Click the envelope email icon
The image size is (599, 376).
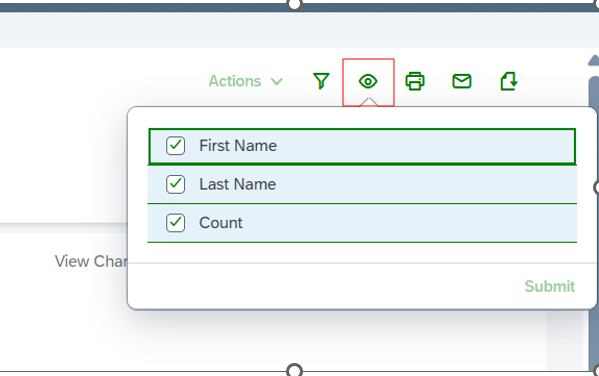click(462, 81)
